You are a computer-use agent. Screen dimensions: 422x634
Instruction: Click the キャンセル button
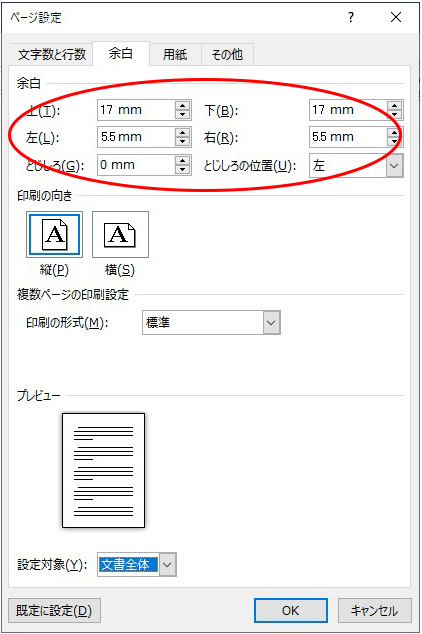pos(375,611)
